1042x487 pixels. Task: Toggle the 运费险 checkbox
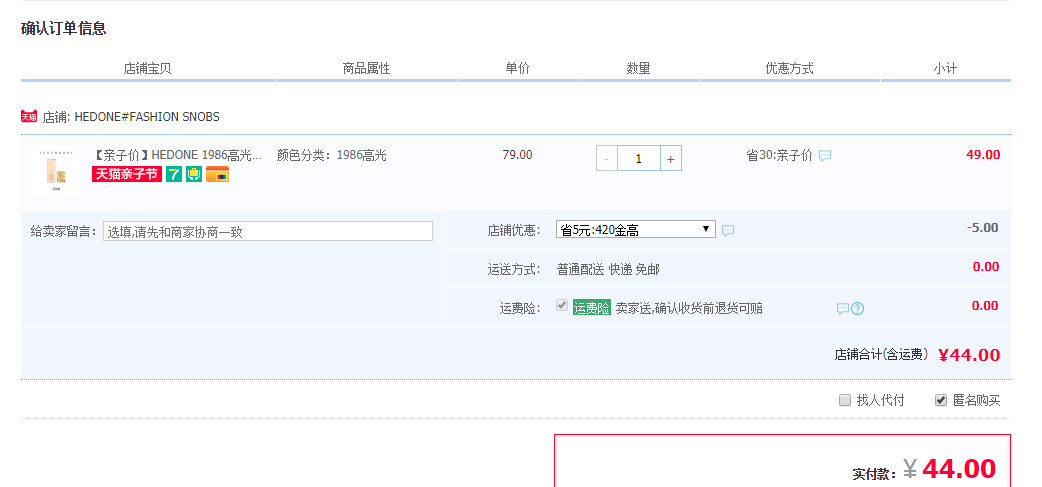coord(562,306)
